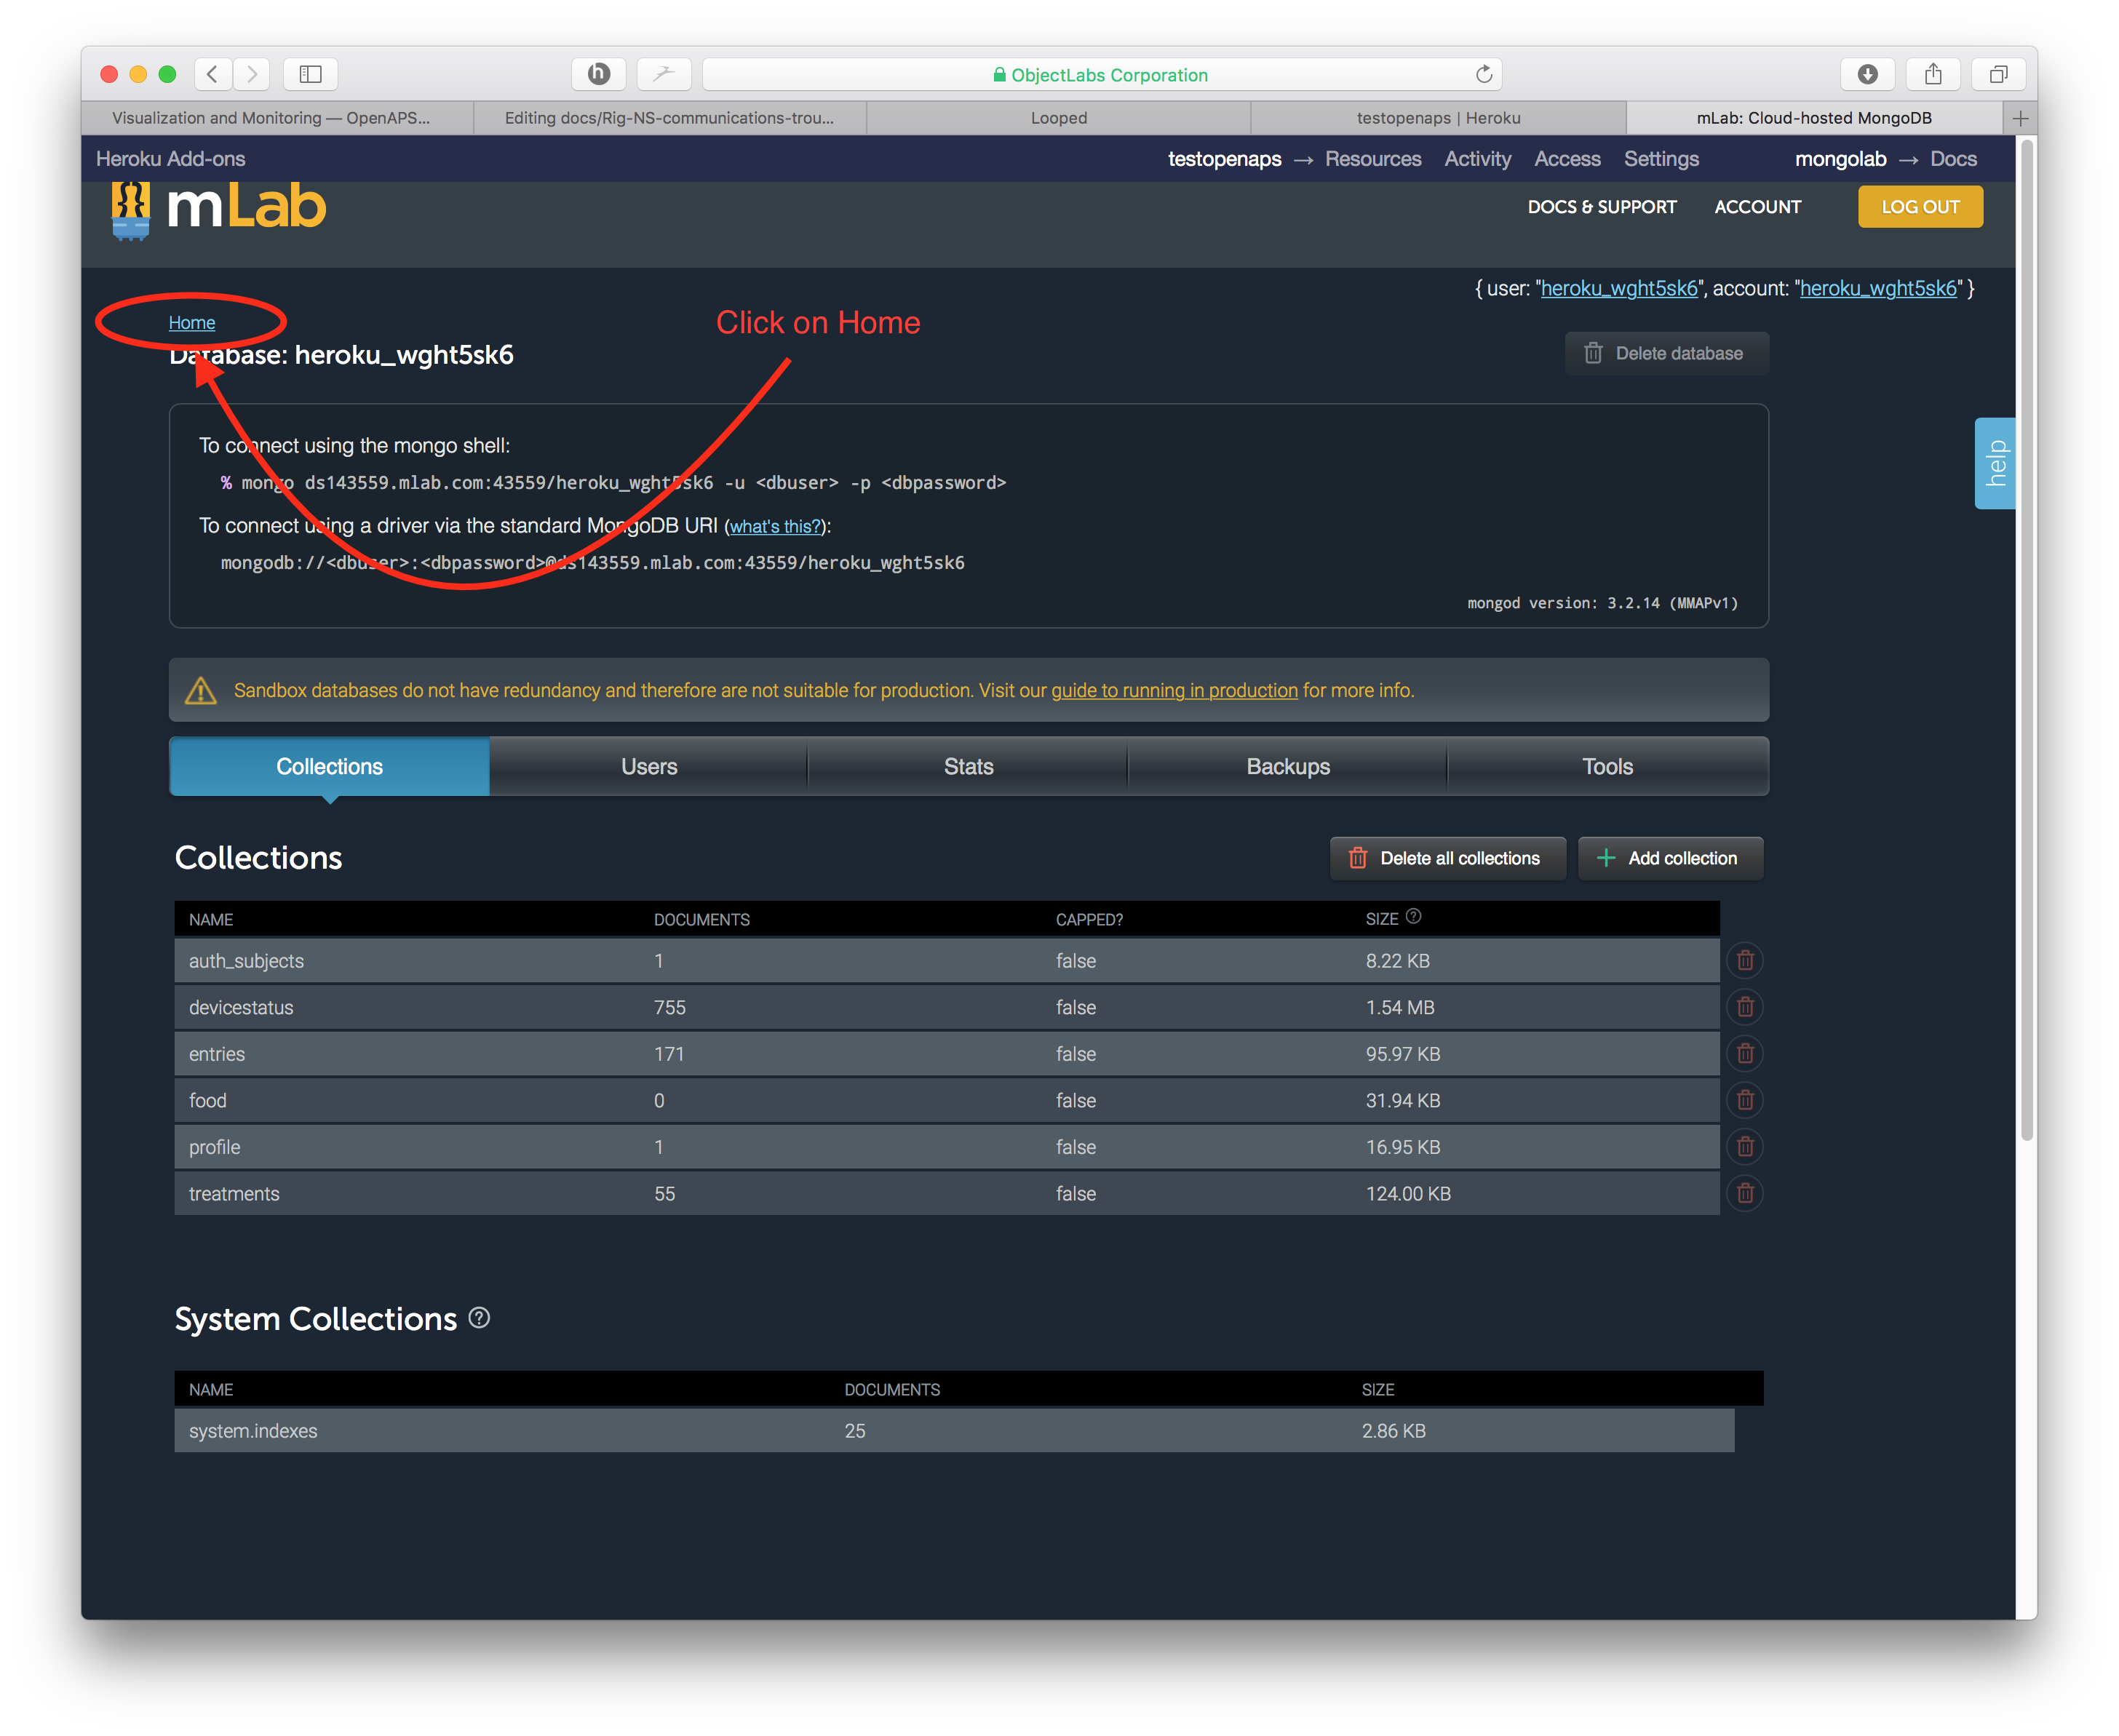Open the Stats tab
The height and width of the screenshot is (1736, 2119).
pos(968,767)
